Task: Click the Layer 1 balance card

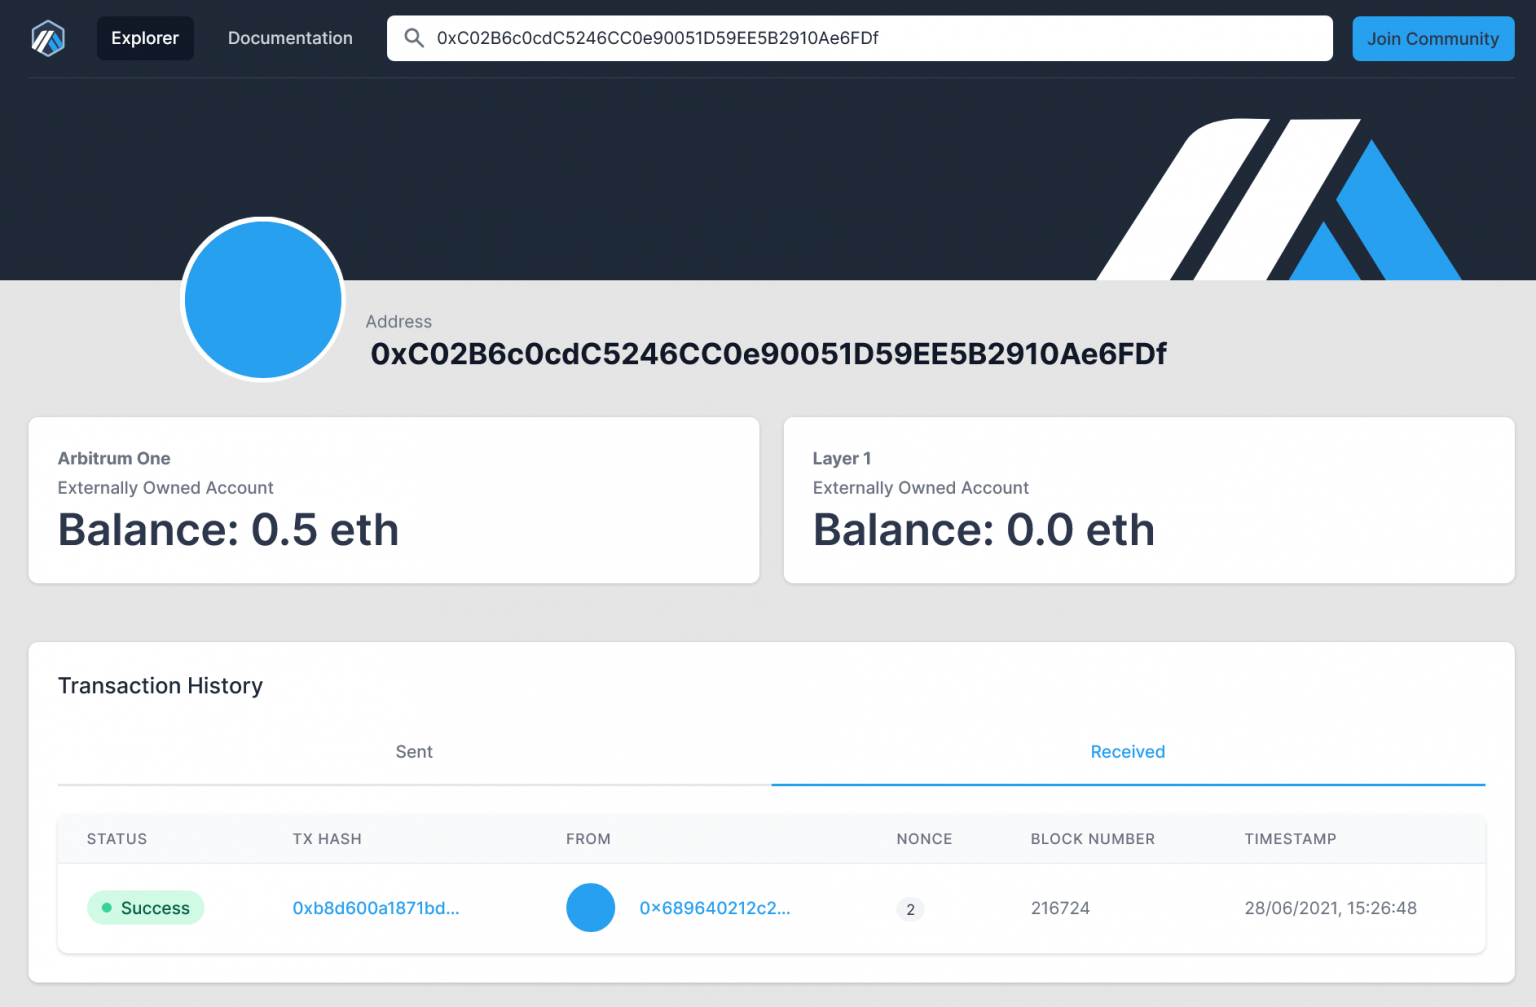Action: tap(1149, 500)
